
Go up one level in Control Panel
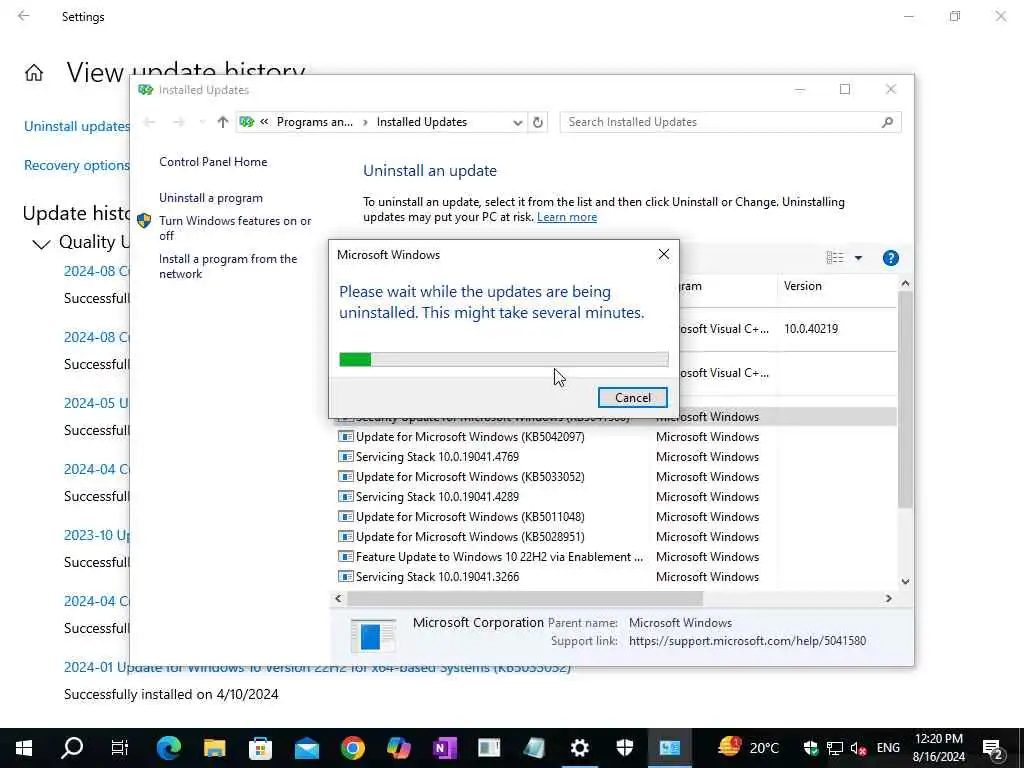(223, 122)
